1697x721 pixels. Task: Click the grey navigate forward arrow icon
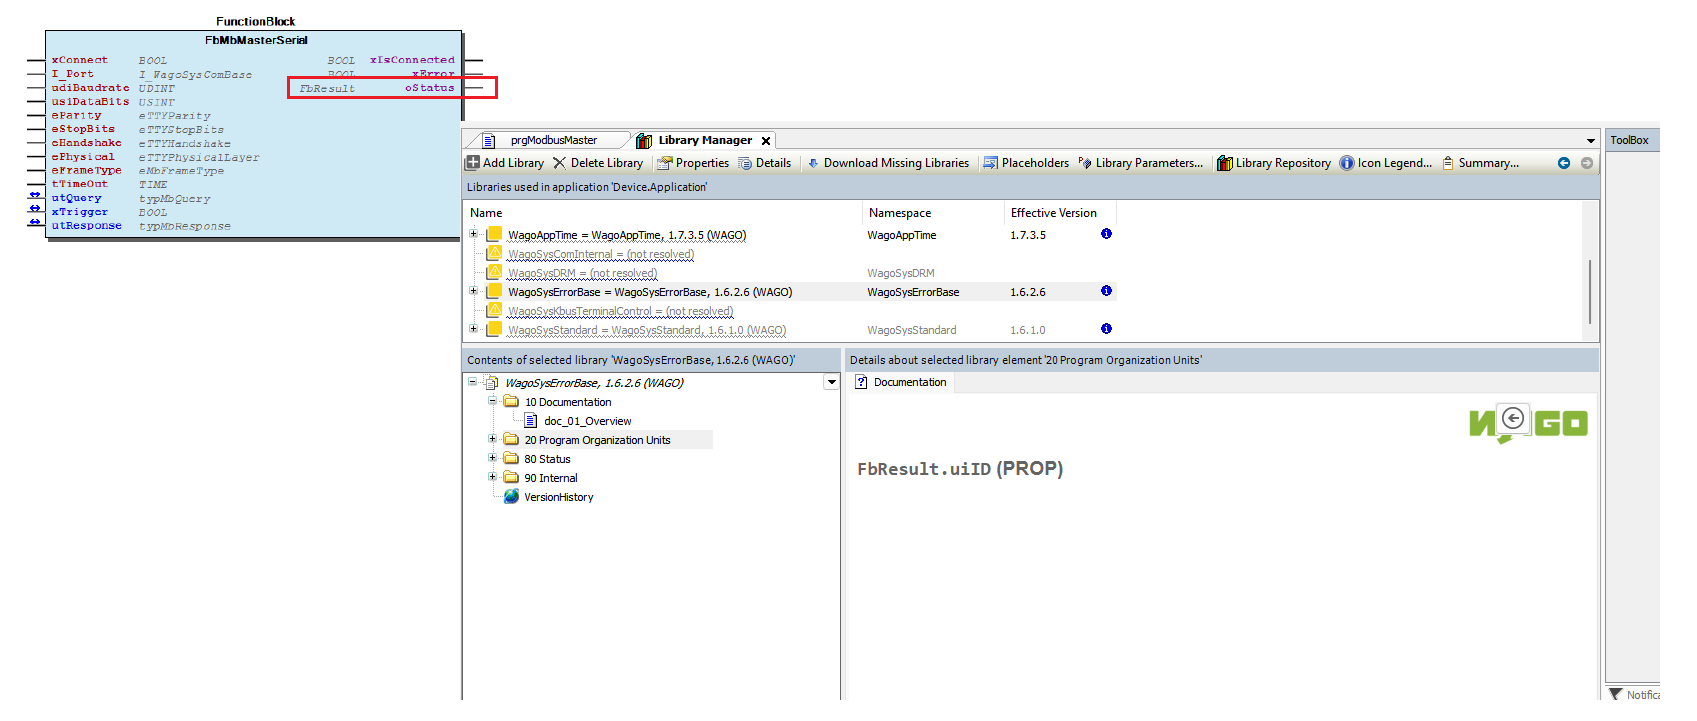tap(1587, 163)
